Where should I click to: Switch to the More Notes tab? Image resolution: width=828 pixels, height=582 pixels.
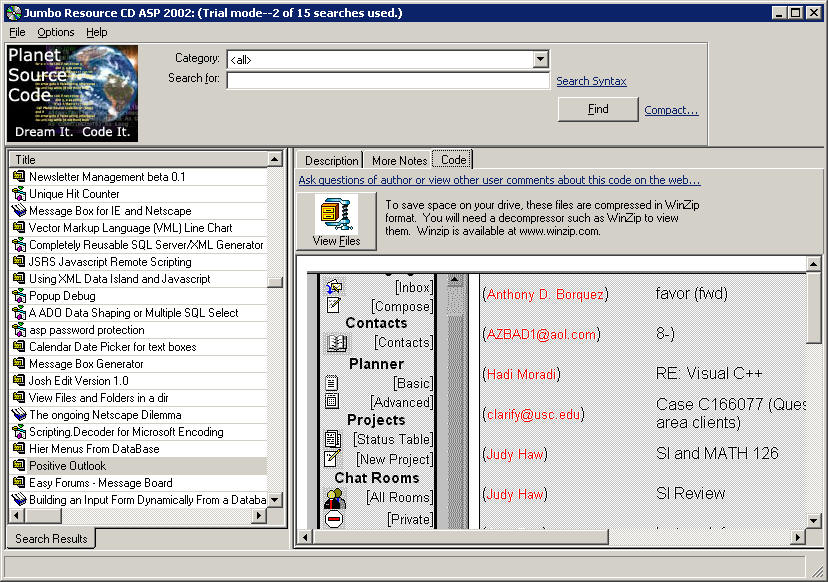click(399, 161)
